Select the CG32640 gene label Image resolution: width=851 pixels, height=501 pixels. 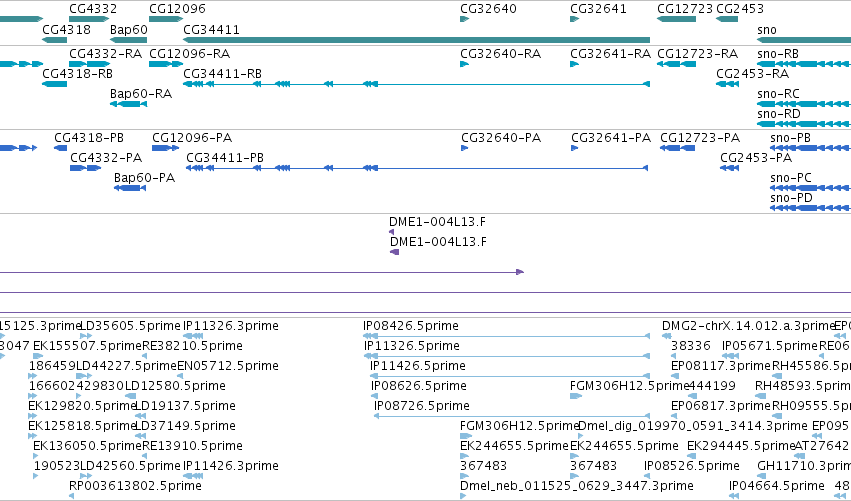[488, 9]
